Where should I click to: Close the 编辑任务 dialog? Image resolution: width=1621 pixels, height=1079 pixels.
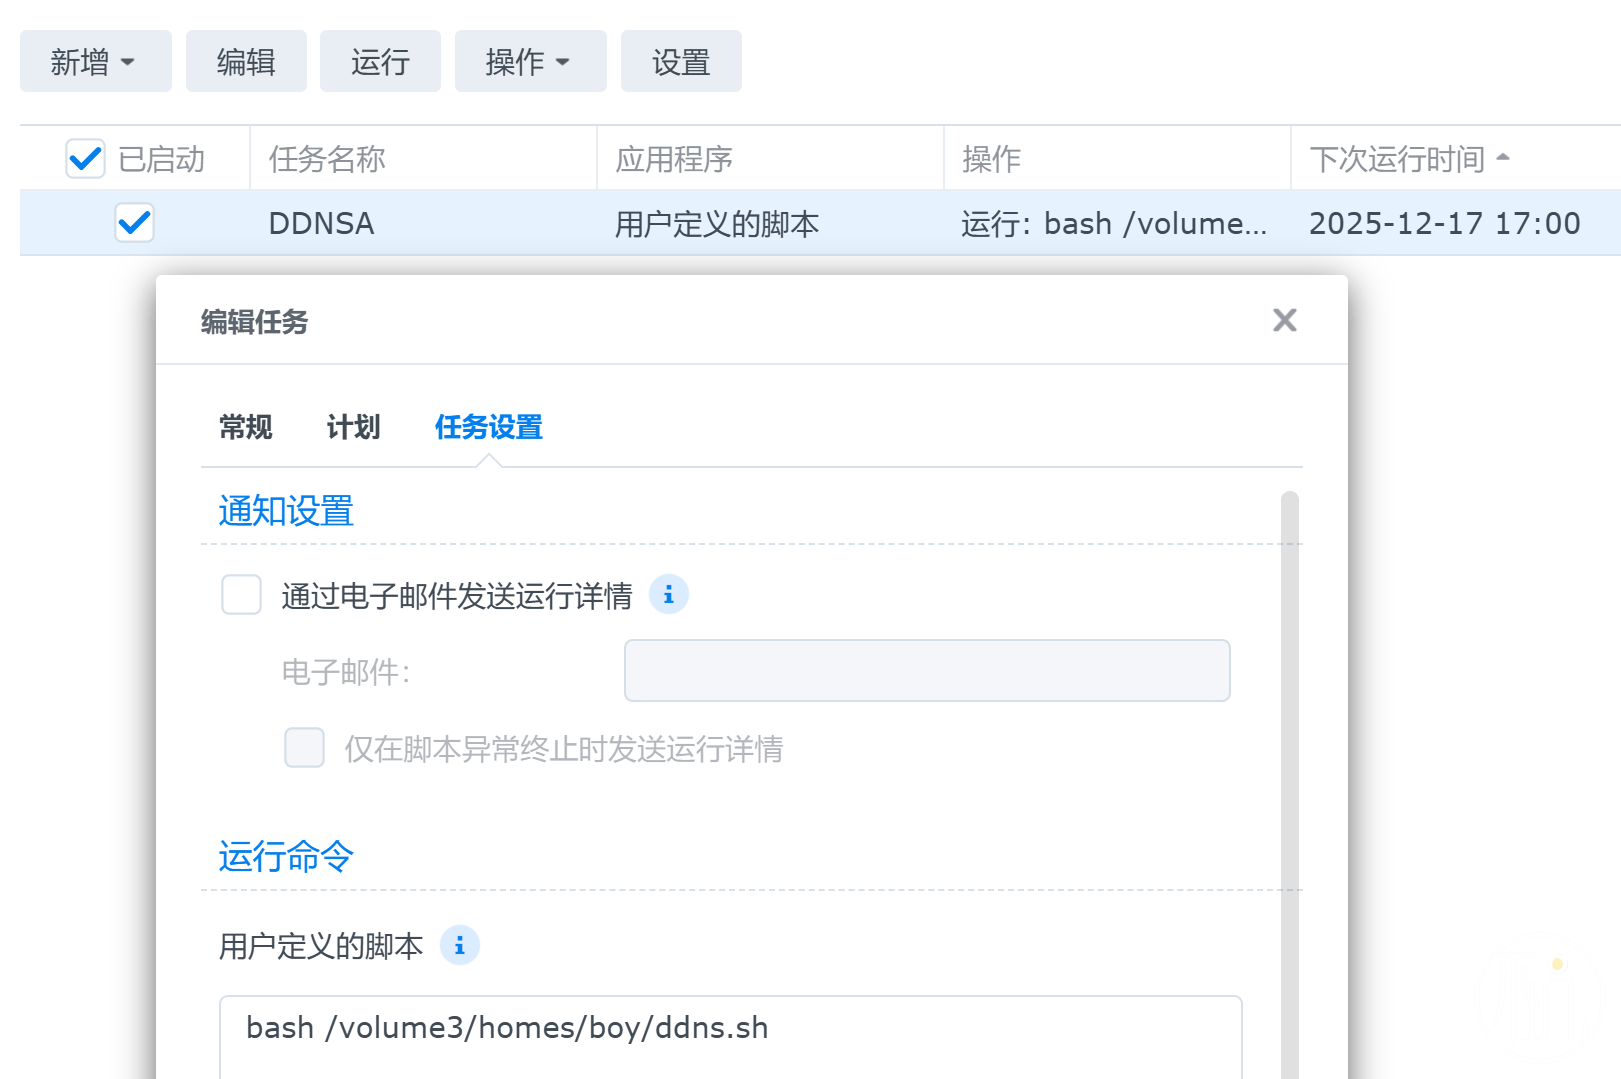pyautogui.click(x=1284, y=320)
